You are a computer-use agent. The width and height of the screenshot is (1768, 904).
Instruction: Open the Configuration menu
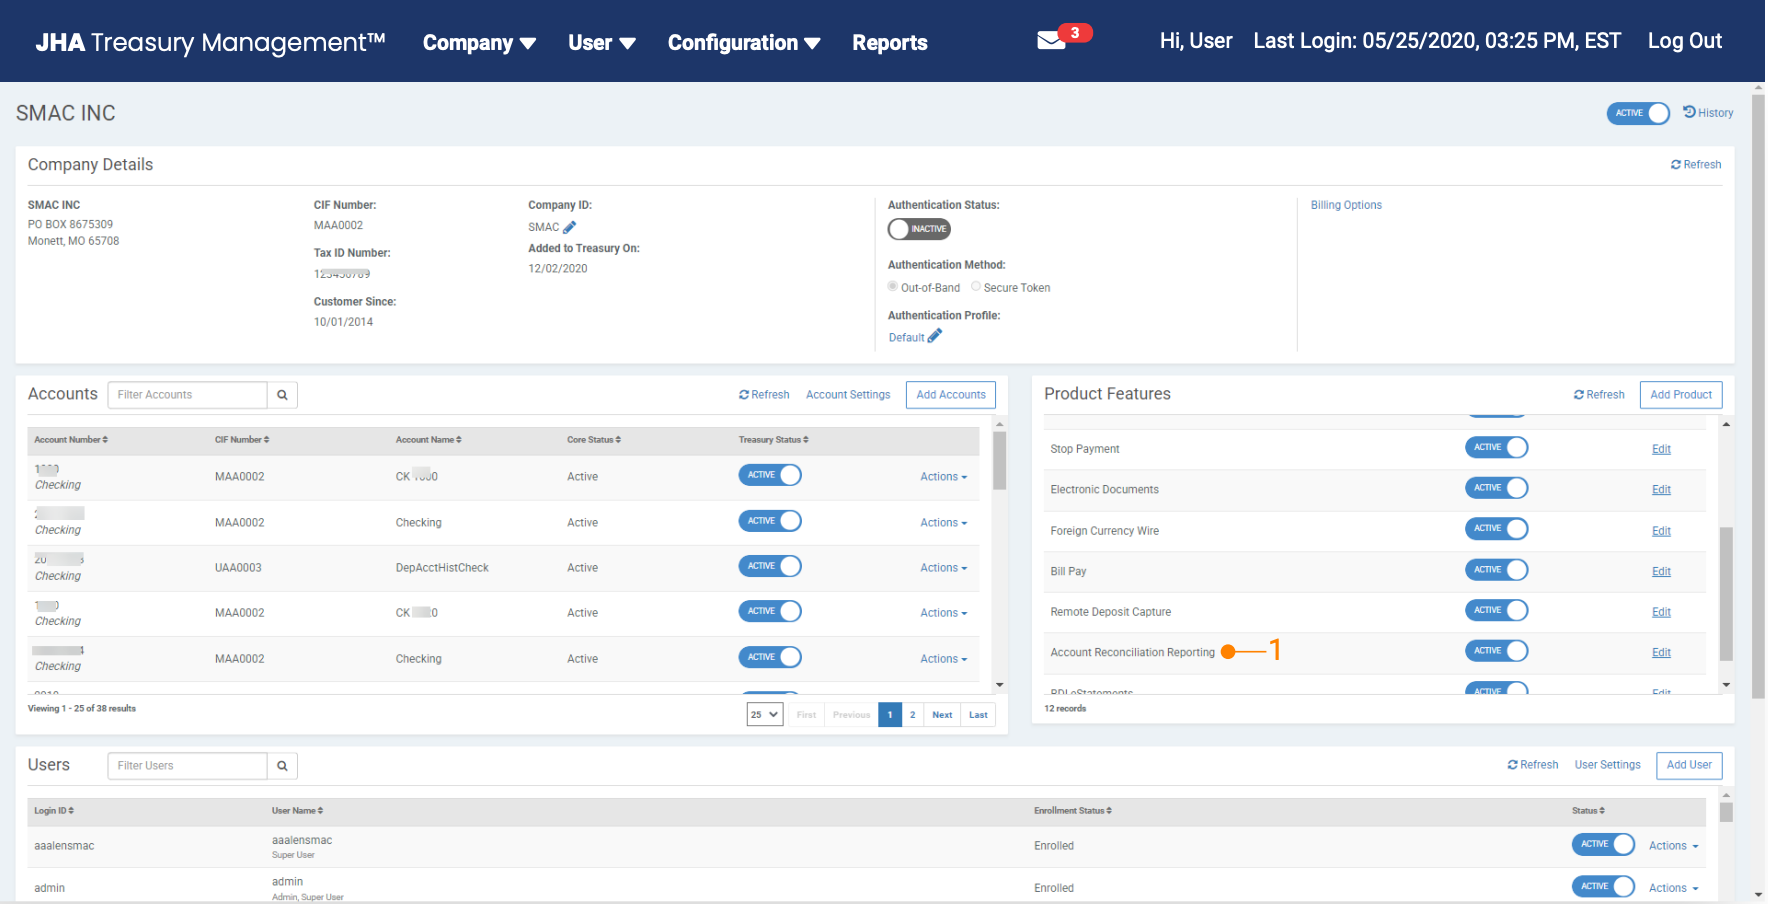743,42
